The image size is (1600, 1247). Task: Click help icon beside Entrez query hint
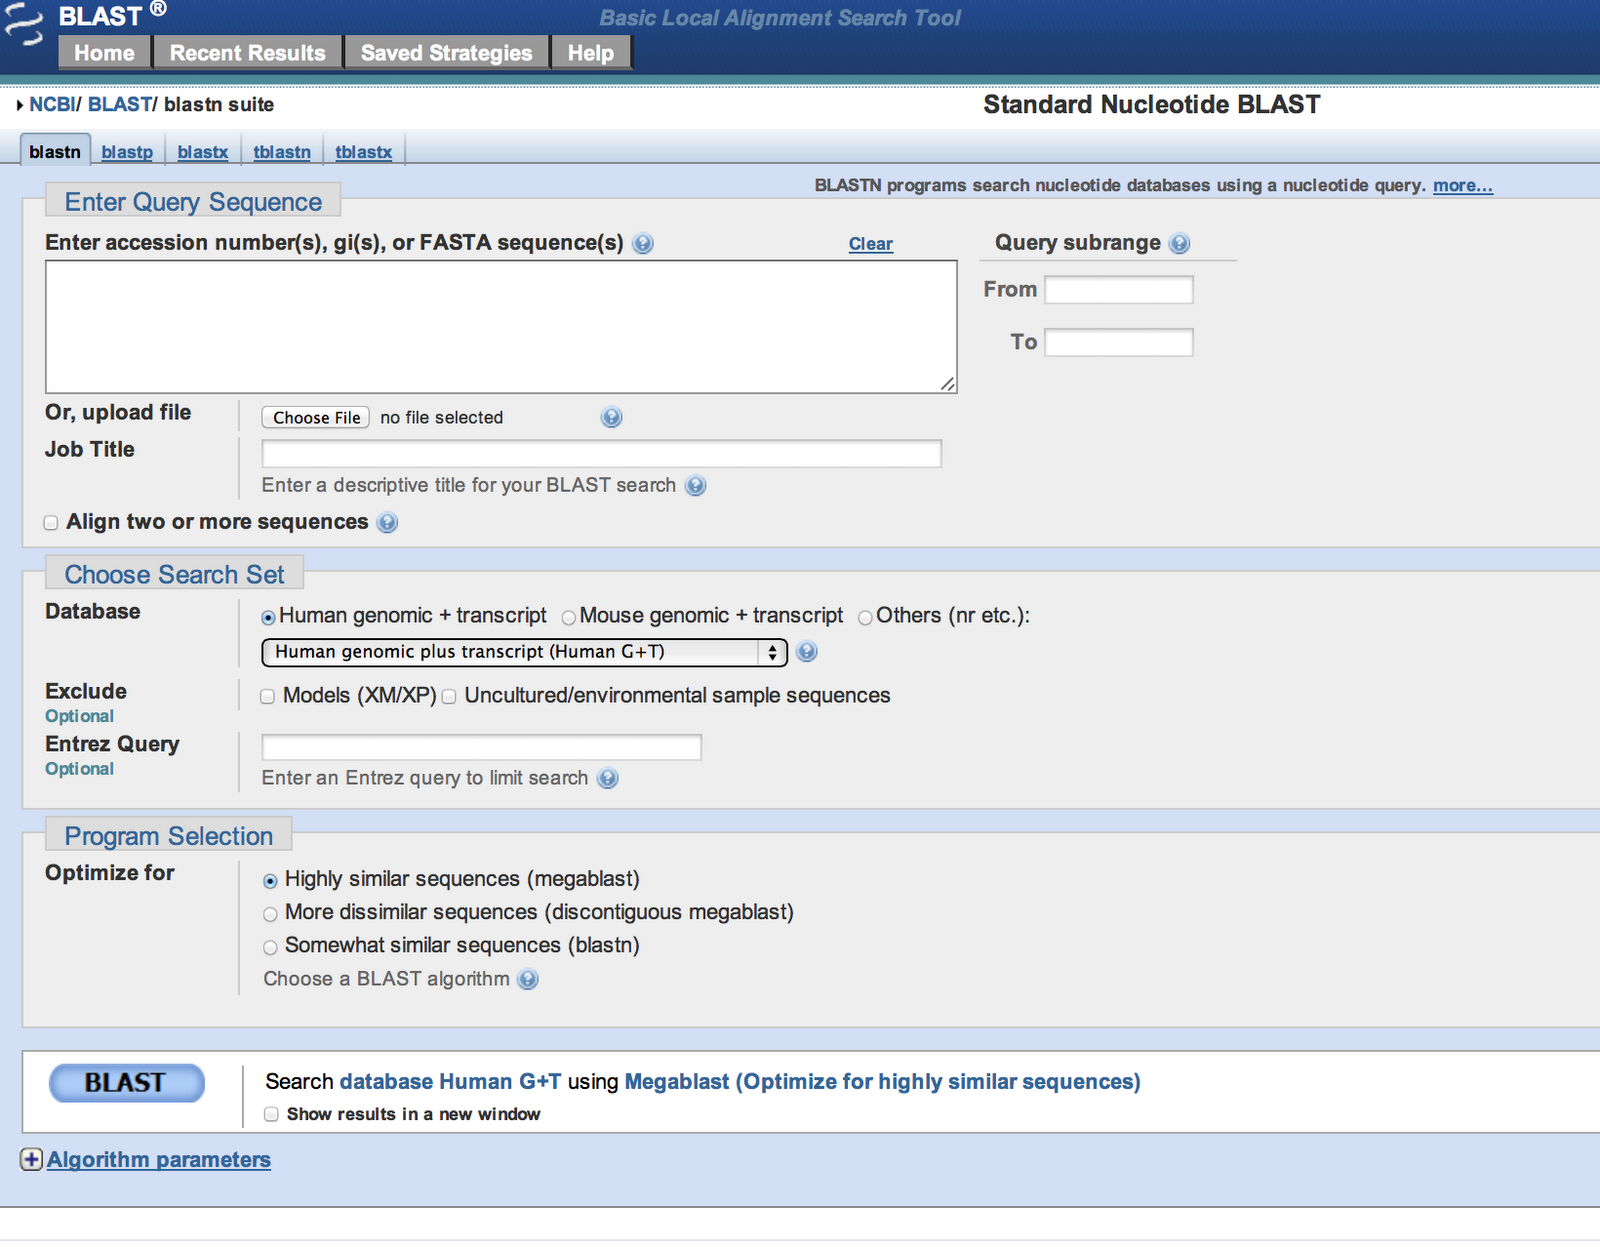click(608, 779)
